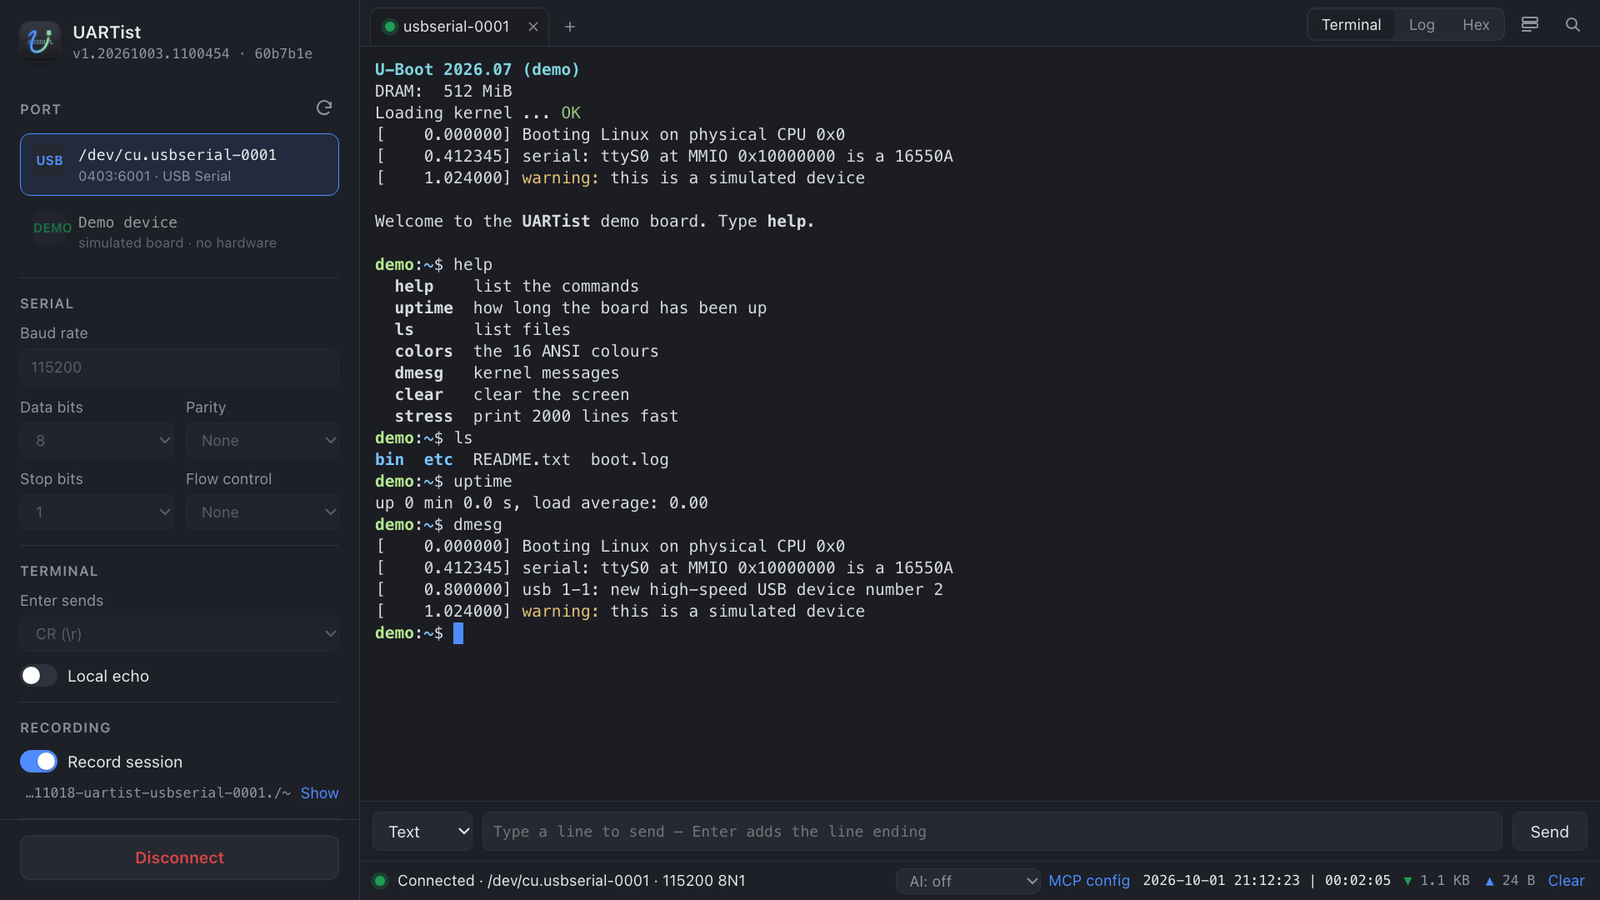Switch to the Log view tab
This screenshot has height=900, width=1600.
(1422, 25)
